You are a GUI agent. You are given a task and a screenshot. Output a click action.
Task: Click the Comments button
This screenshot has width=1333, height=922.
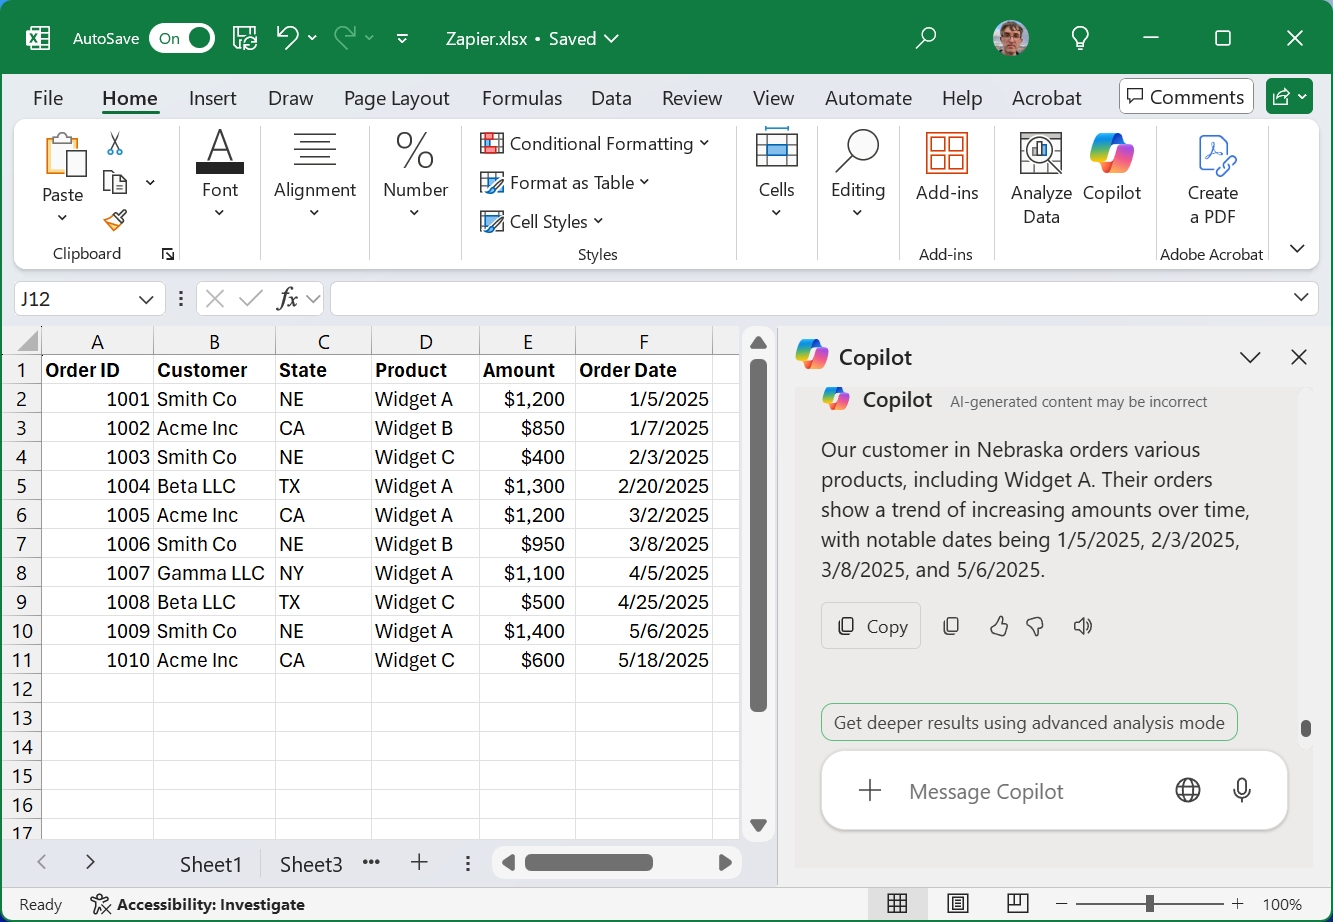tap(1186, 97)
